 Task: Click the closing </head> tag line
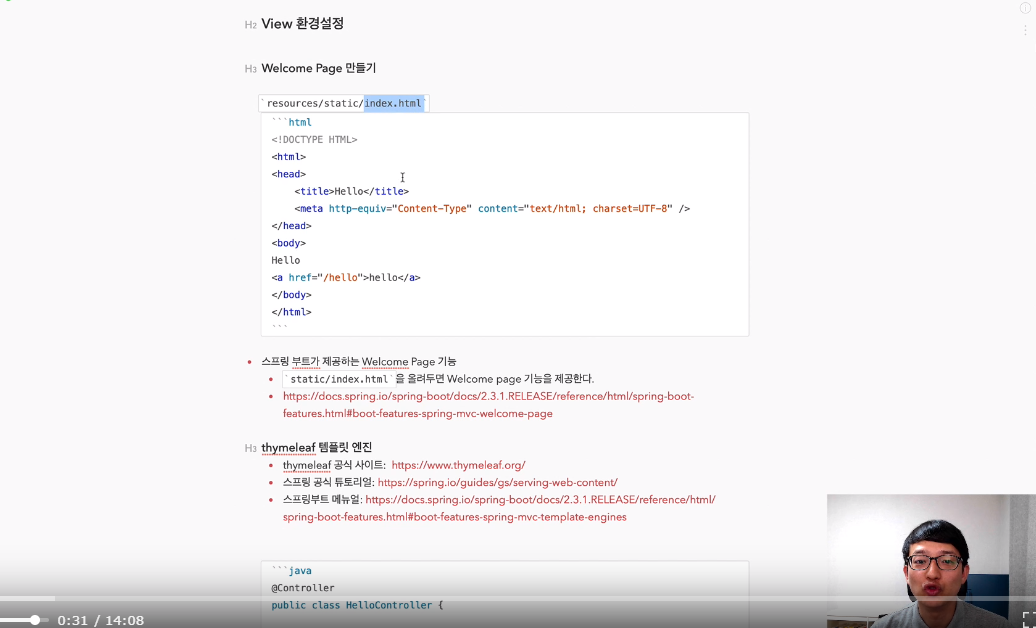click(x=291, y=225)
